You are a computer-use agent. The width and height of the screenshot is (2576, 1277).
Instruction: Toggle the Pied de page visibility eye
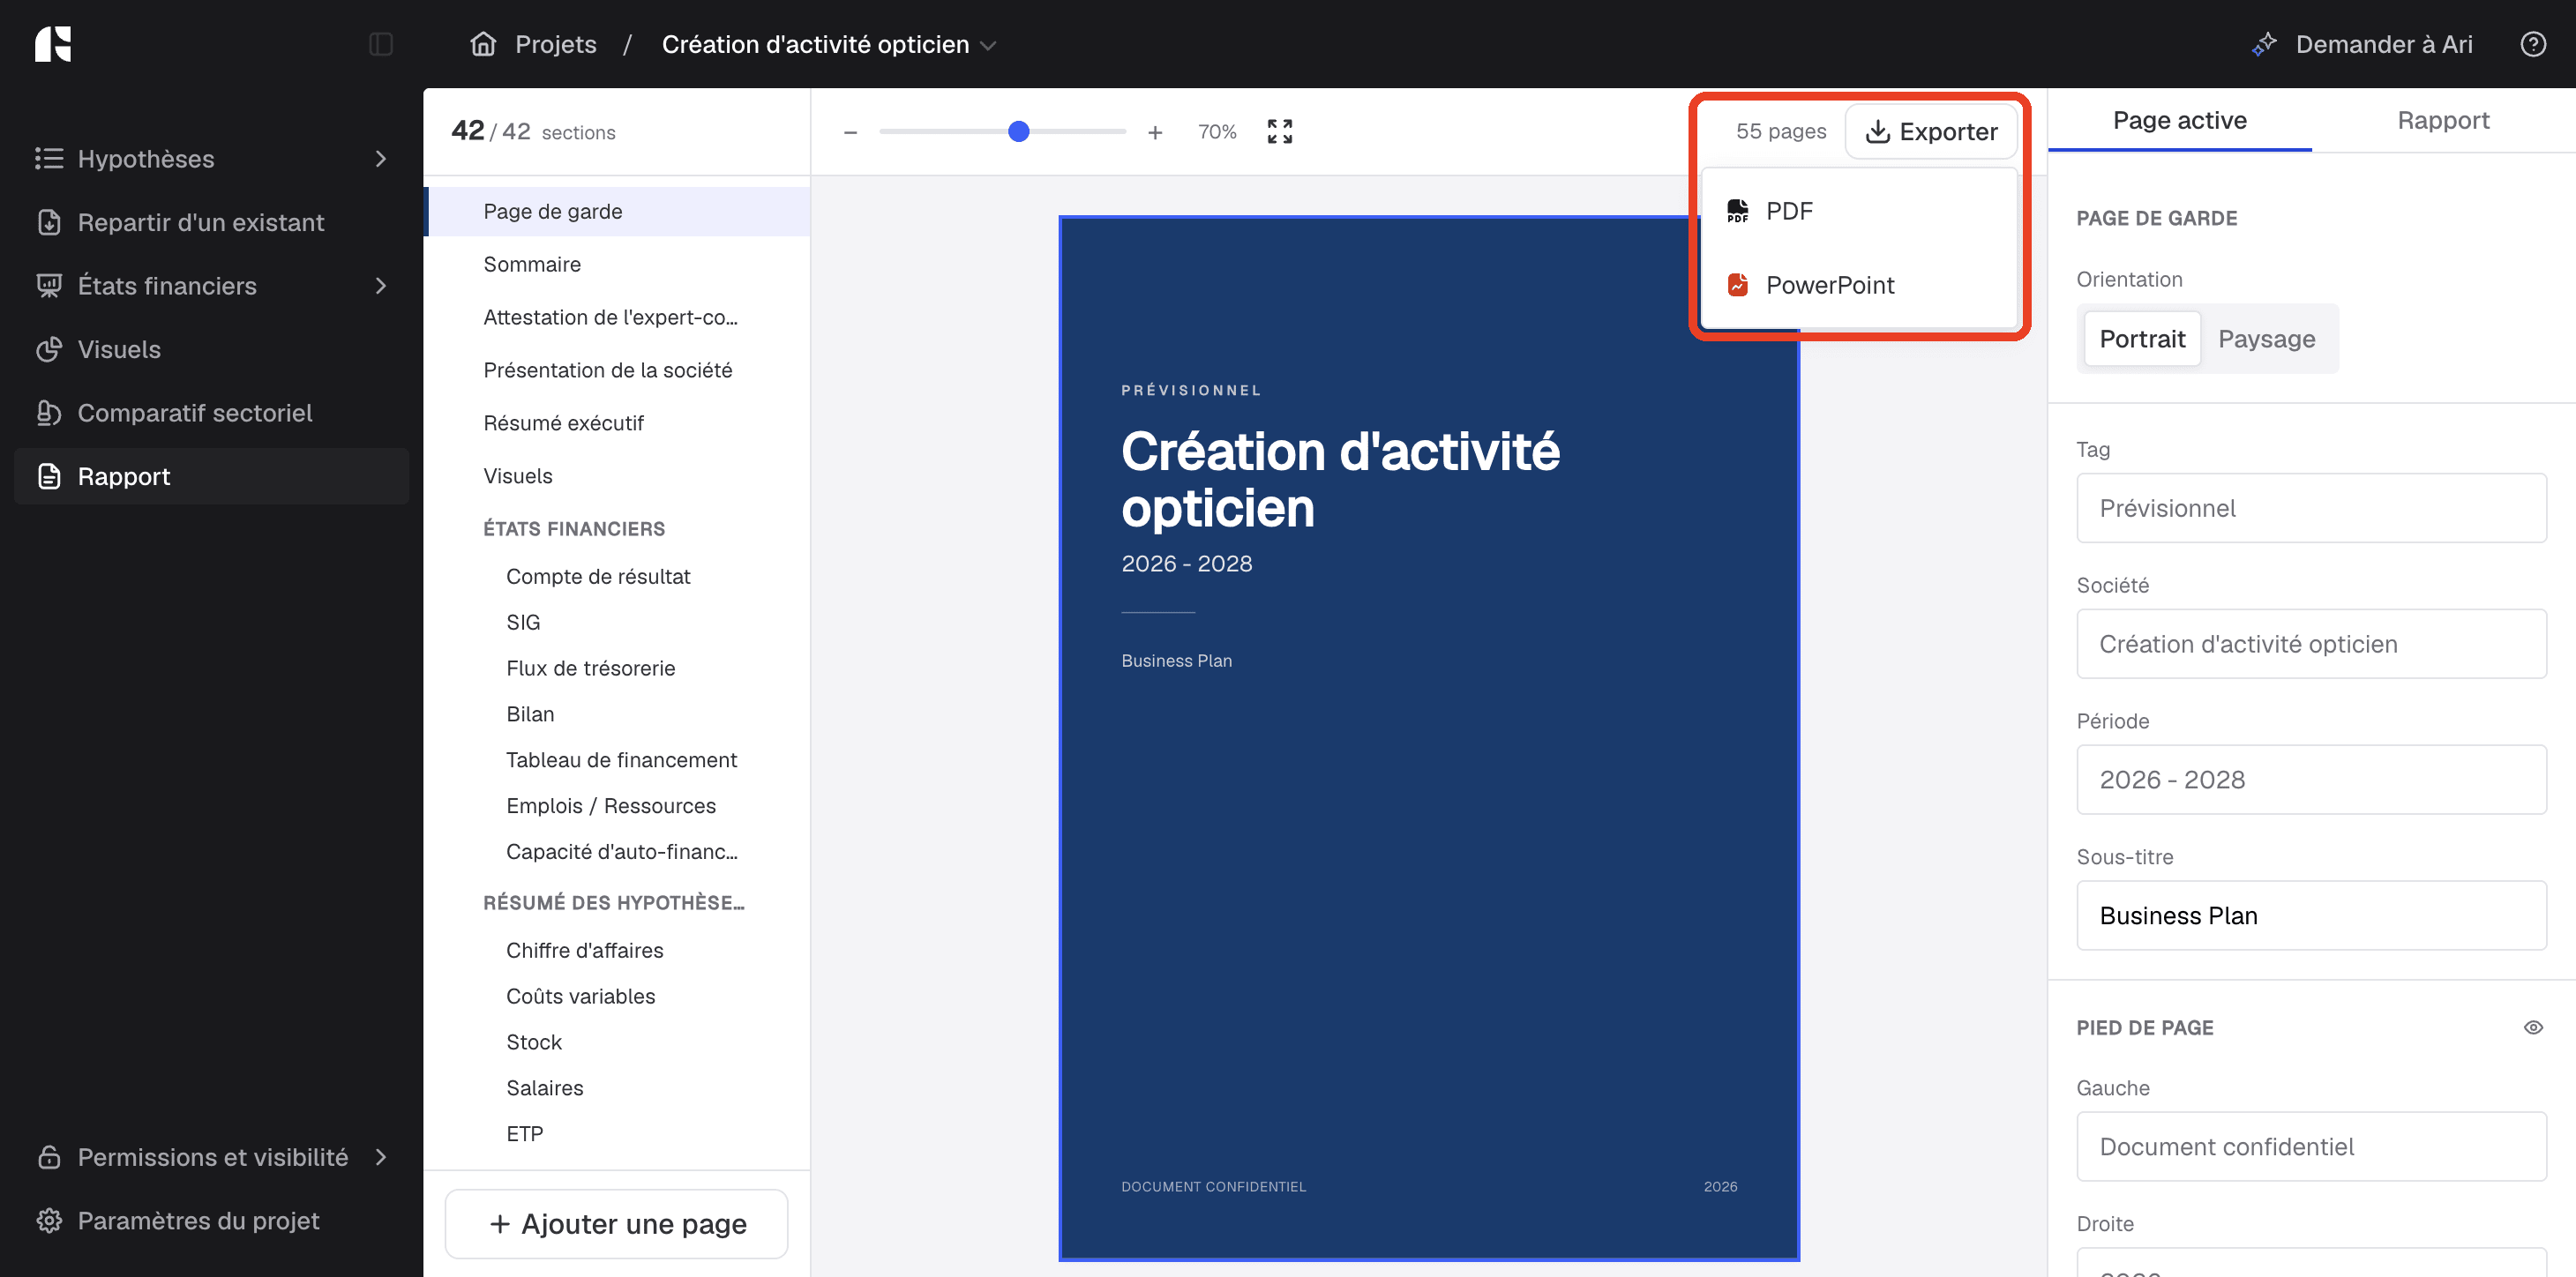point(2533,1028)
